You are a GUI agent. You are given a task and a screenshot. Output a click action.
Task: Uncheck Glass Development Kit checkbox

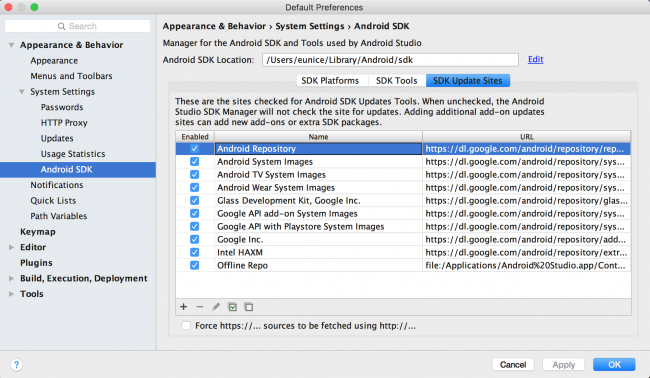tap(194, 200)
